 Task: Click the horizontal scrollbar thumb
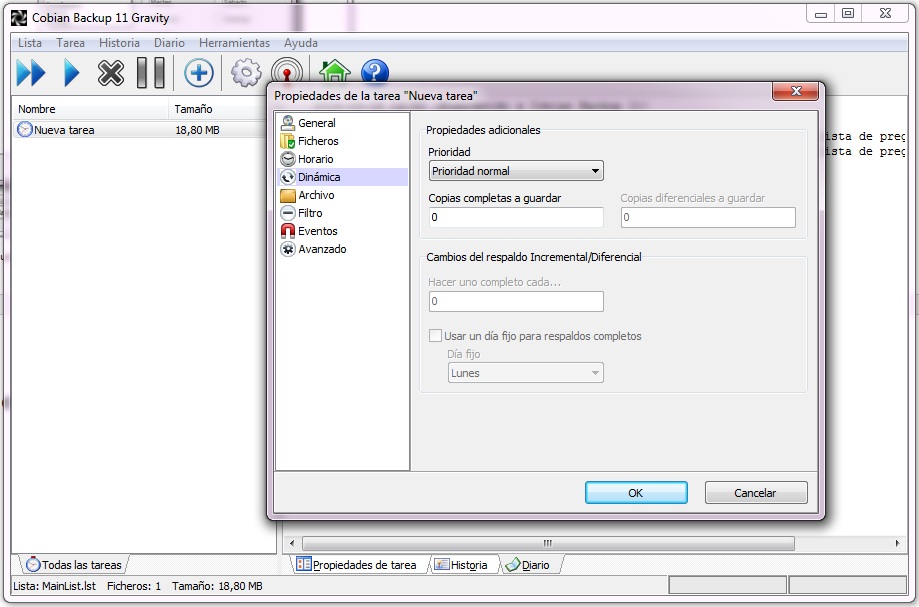(x=548, y=543)
